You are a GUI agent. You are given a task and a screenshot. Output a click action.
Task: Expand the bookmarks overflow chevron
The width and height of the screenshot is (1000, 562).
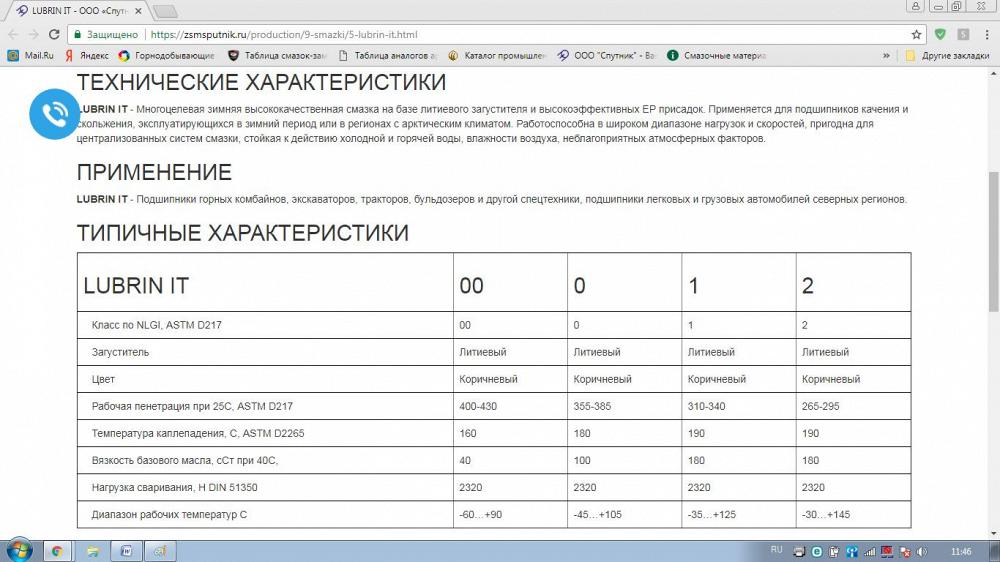tap(886, 56)
